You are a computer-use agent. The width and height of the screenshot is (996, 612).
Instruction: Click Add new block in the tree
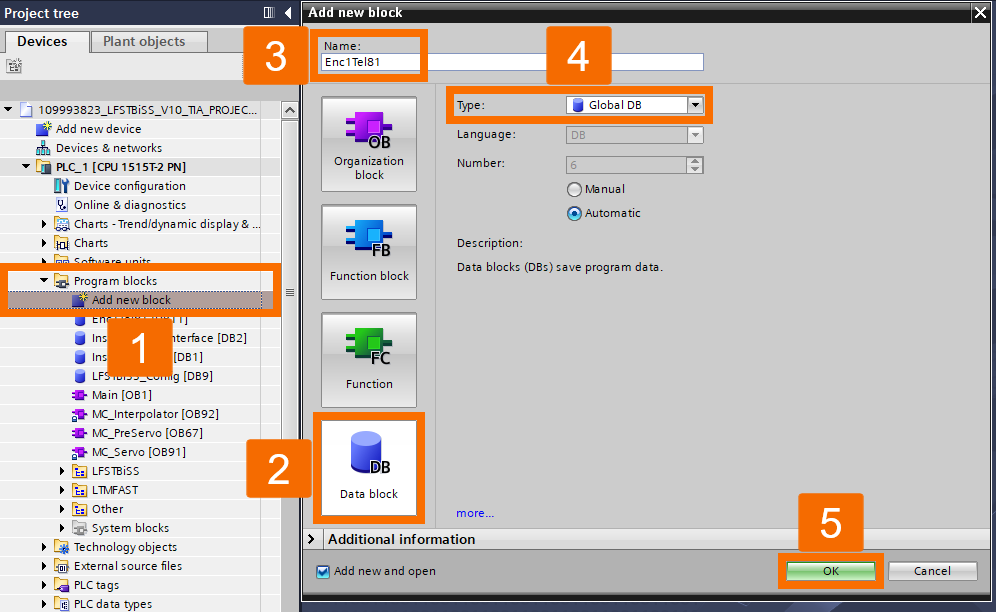131,299
